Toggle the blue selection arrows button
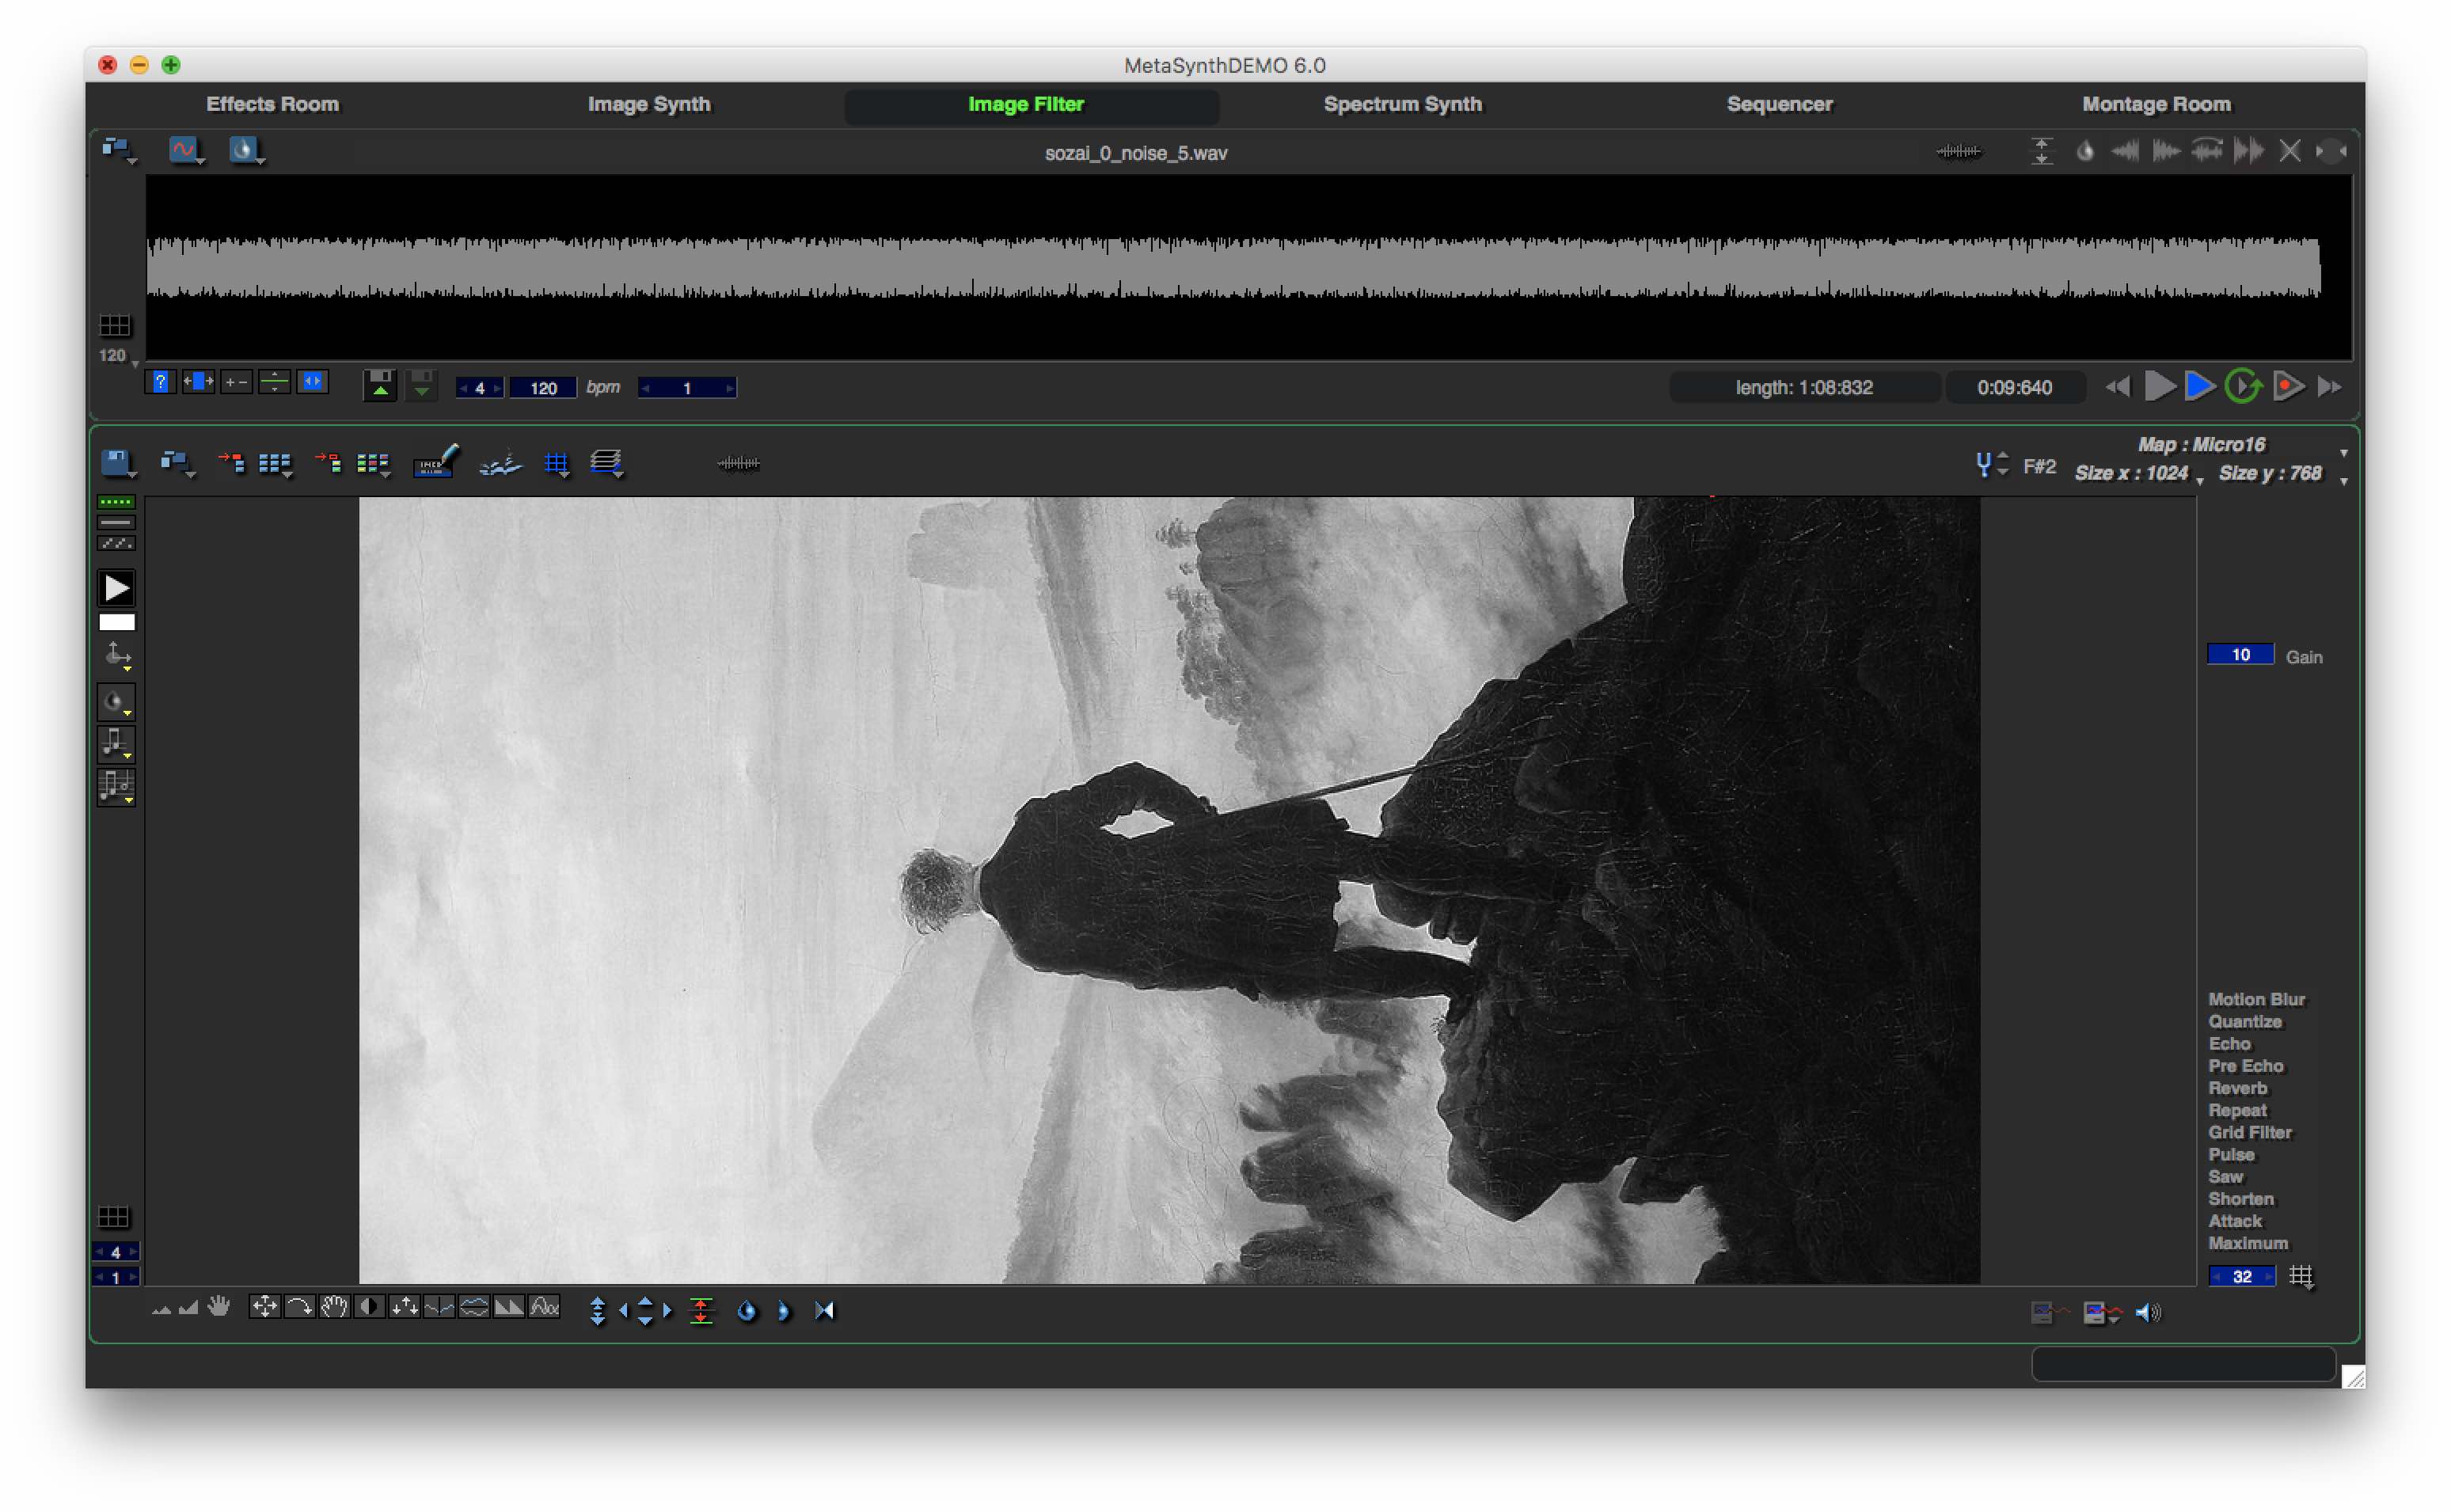The height and width of the screenshot is (1512, 2451). 313,382
